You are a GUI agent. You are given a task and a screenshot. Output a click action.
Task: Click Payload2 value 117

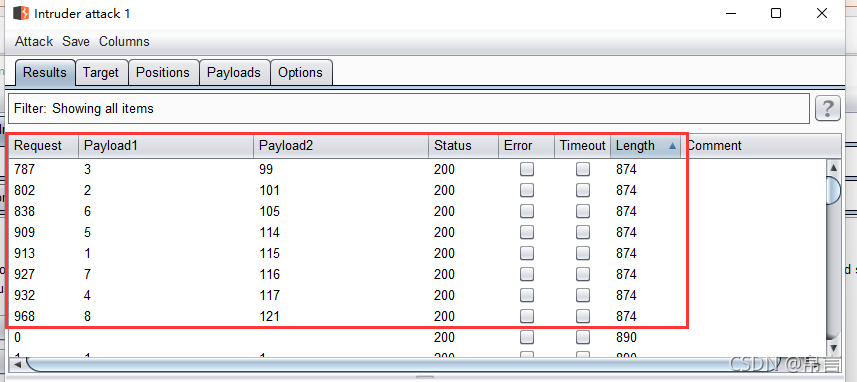[269, 296]
